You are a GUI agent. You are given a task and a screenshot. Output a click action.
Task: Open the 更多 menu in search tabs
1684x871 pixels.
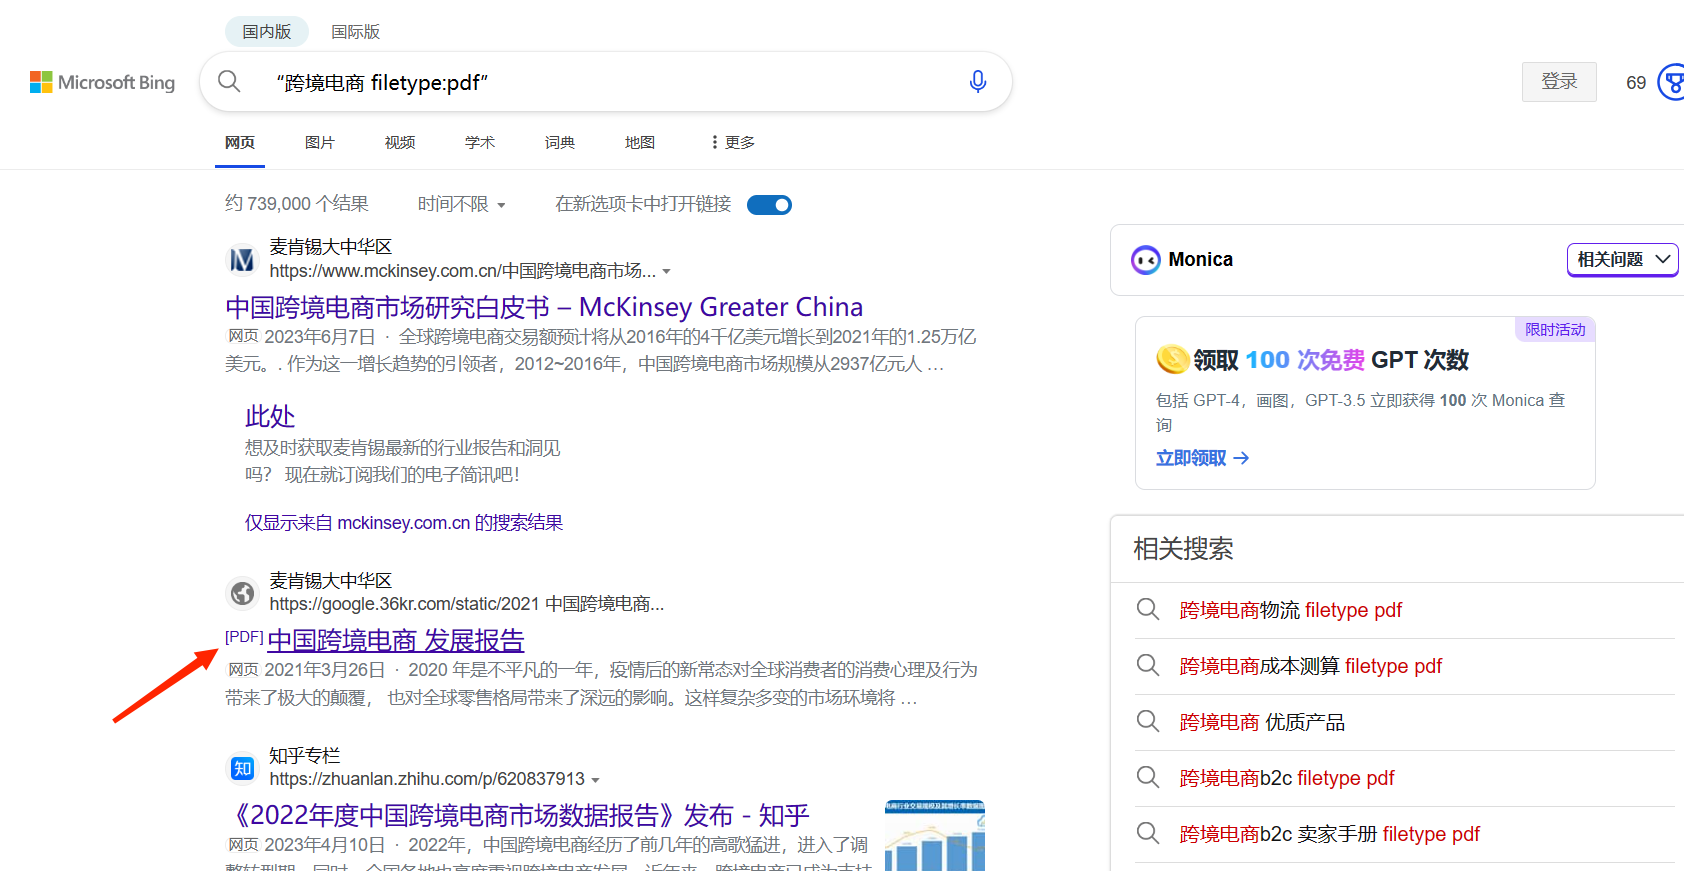[733, 142]
